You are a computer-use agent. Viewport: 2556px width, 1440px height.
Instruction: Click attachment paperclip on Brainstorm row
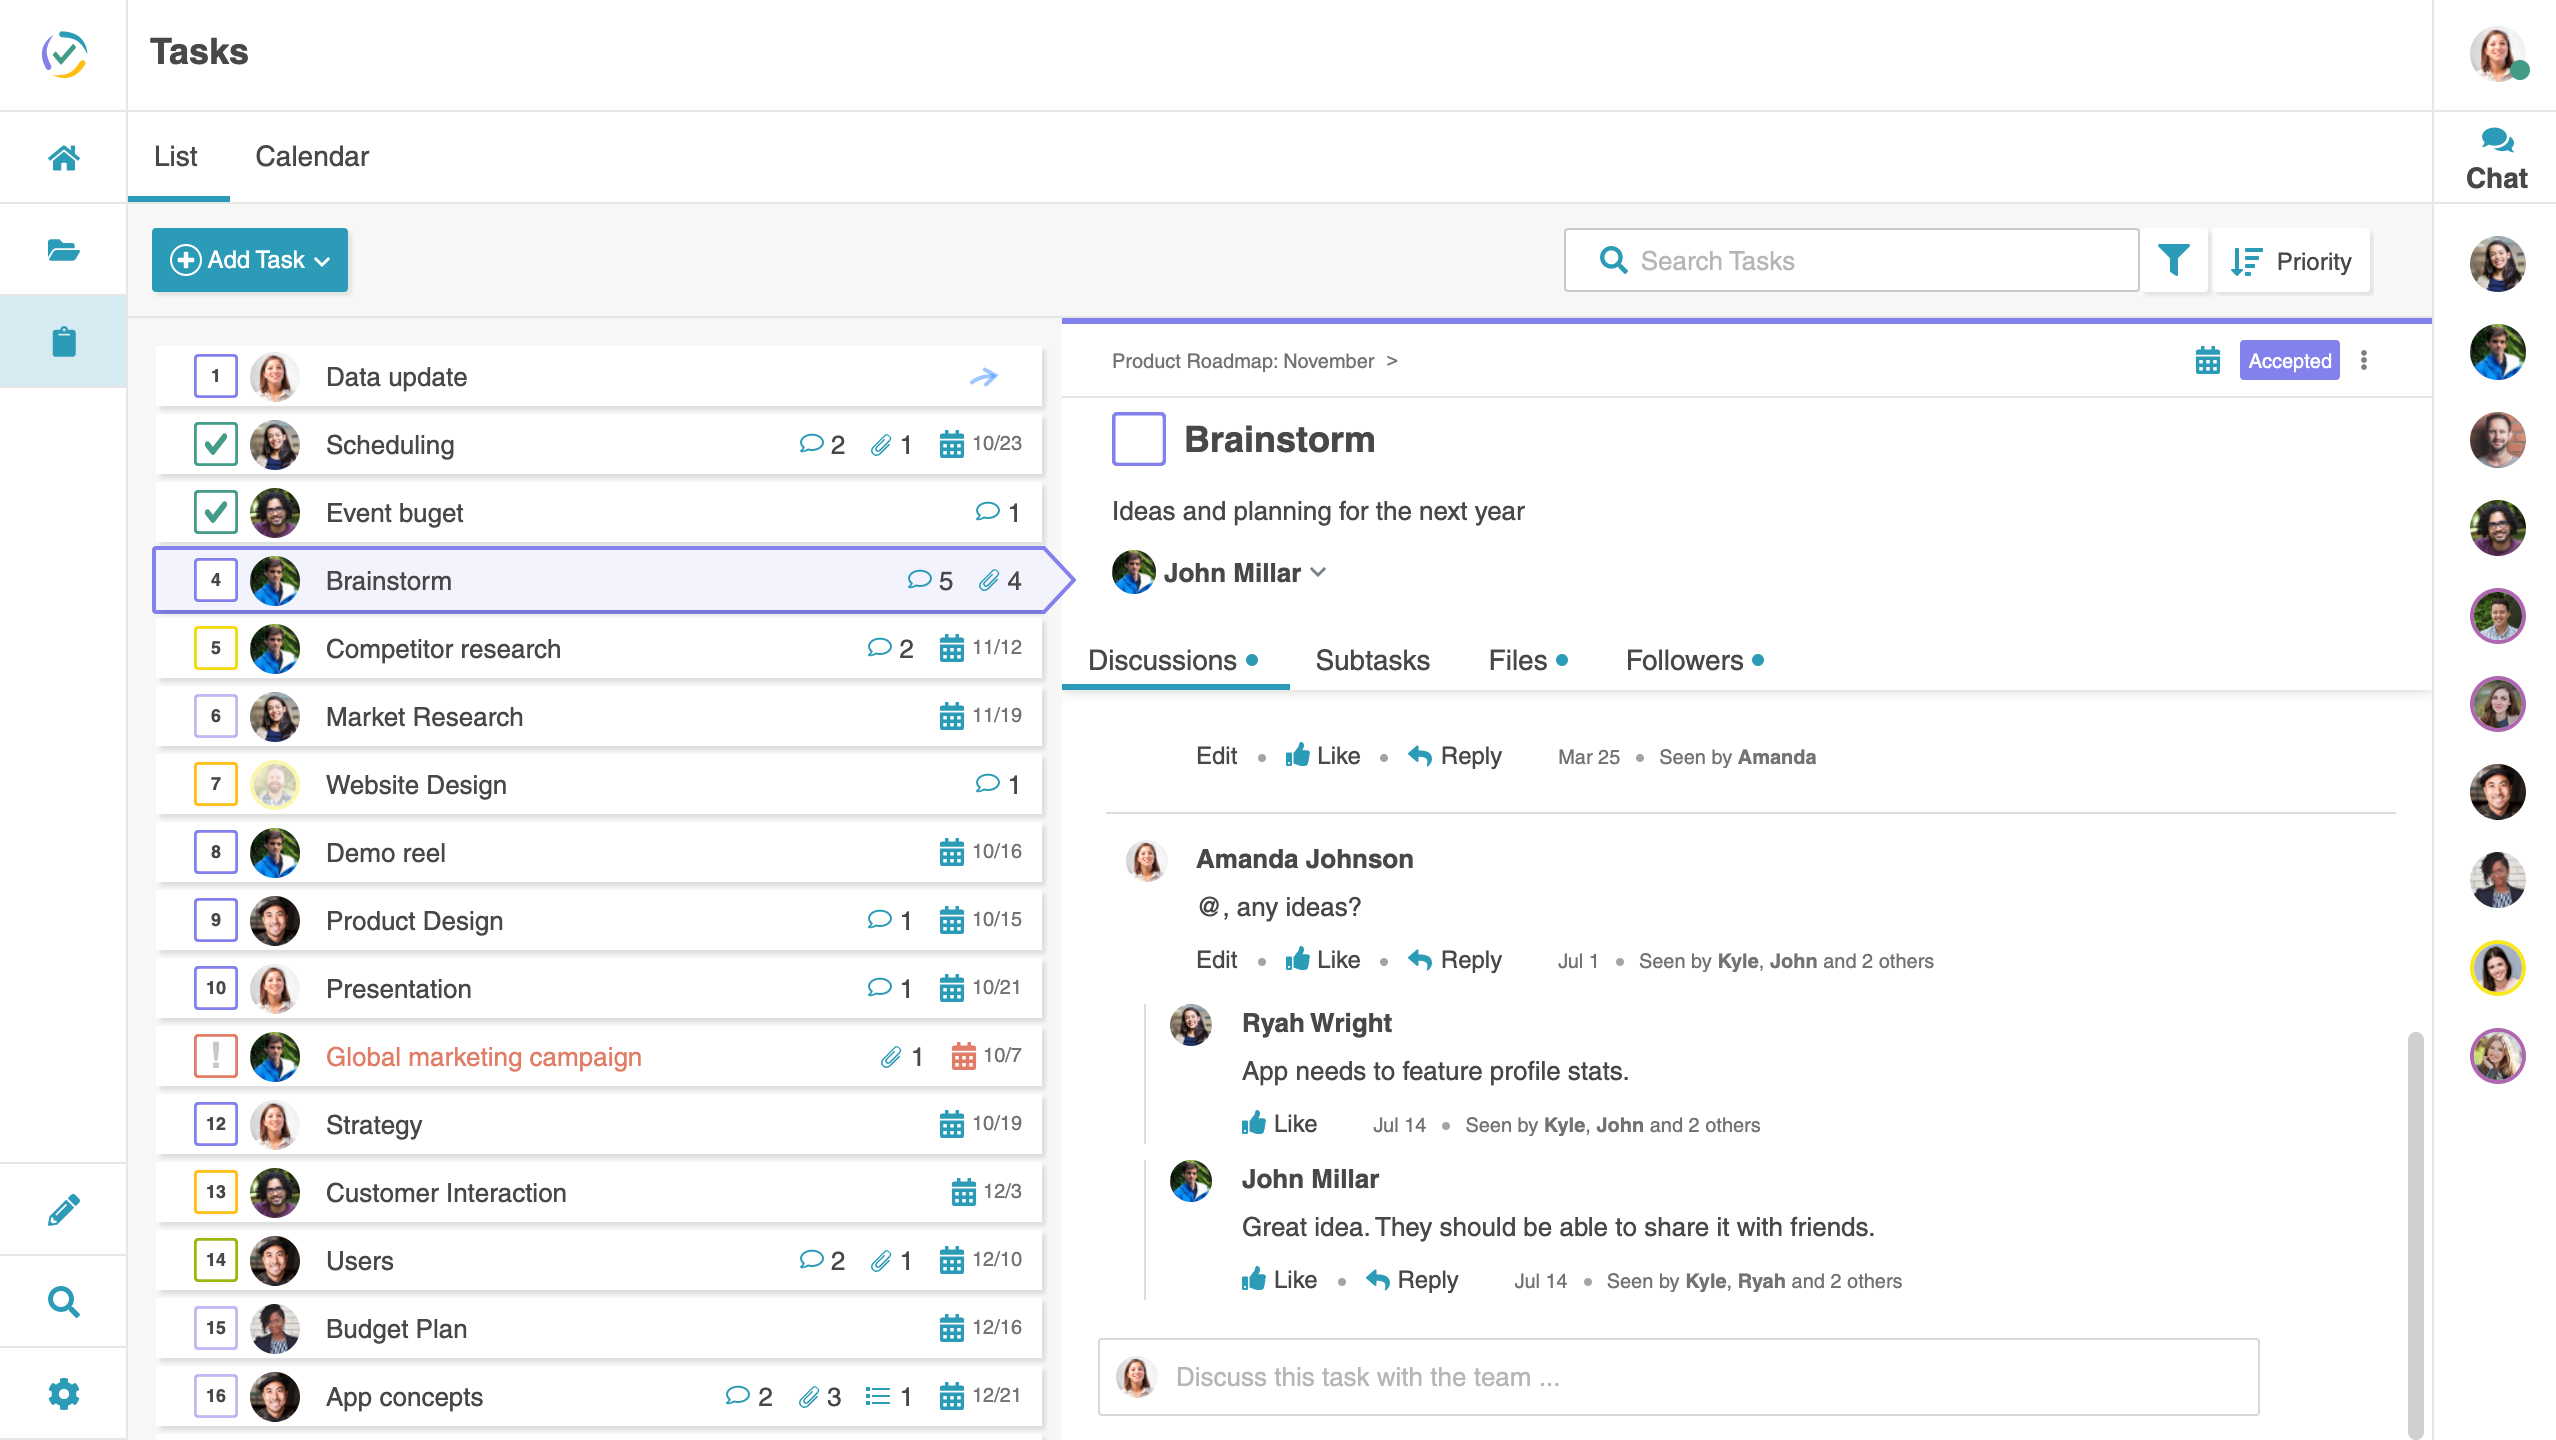point(989,580)
